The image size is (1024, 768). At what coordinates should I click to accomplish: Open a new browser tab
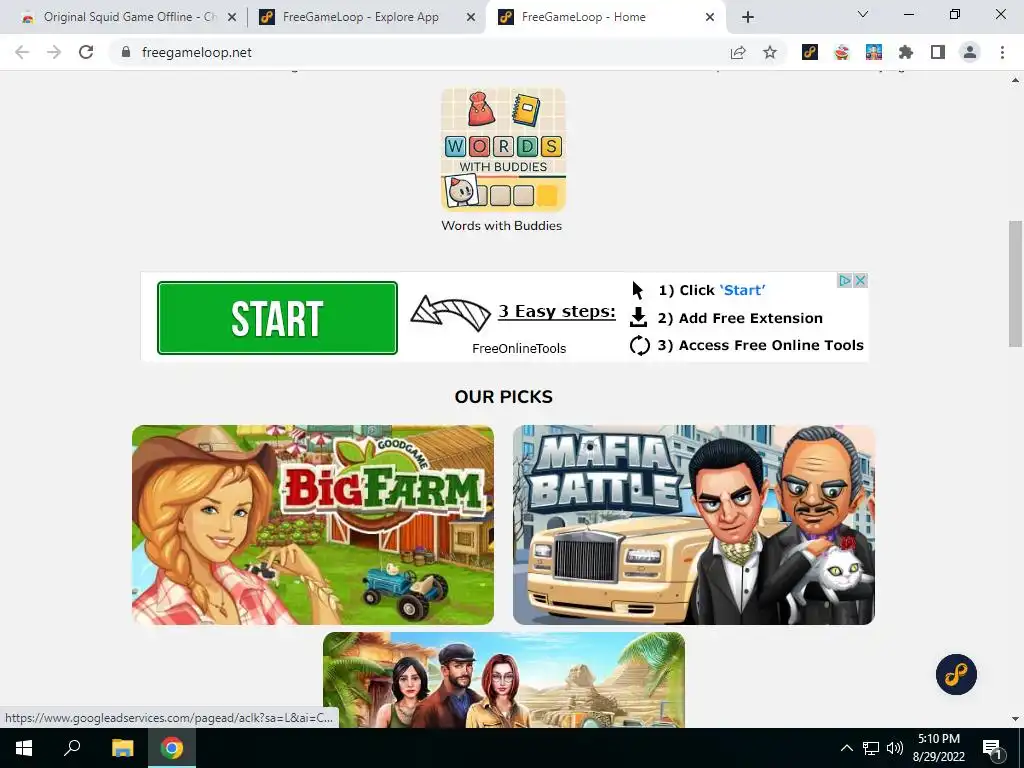tap(748, 17)
